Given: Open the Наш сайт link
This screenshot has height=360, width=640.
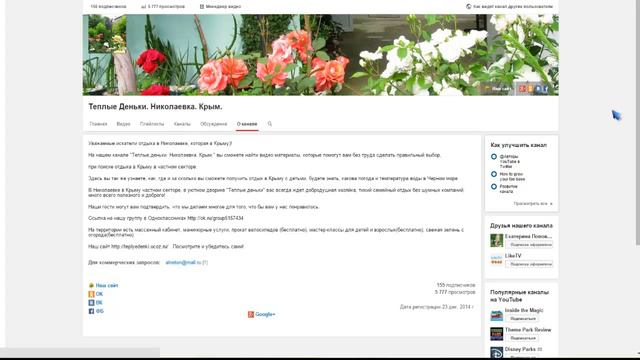Looking at the screenshot, I should click(x=107, y=285).
